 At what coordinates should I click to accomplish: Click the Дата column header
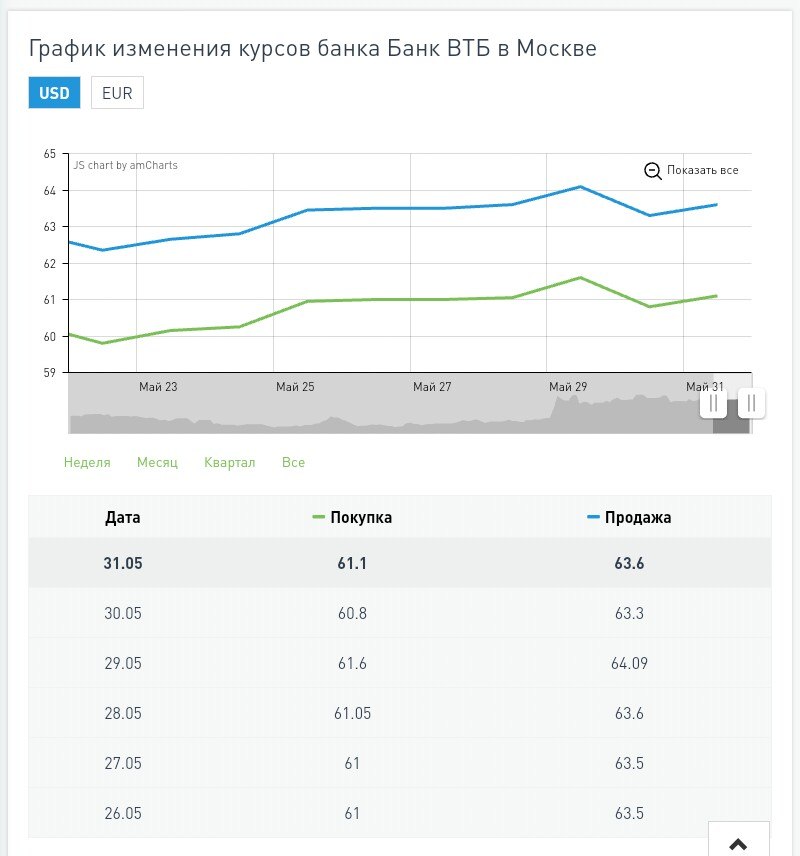(x=123, y=517)
